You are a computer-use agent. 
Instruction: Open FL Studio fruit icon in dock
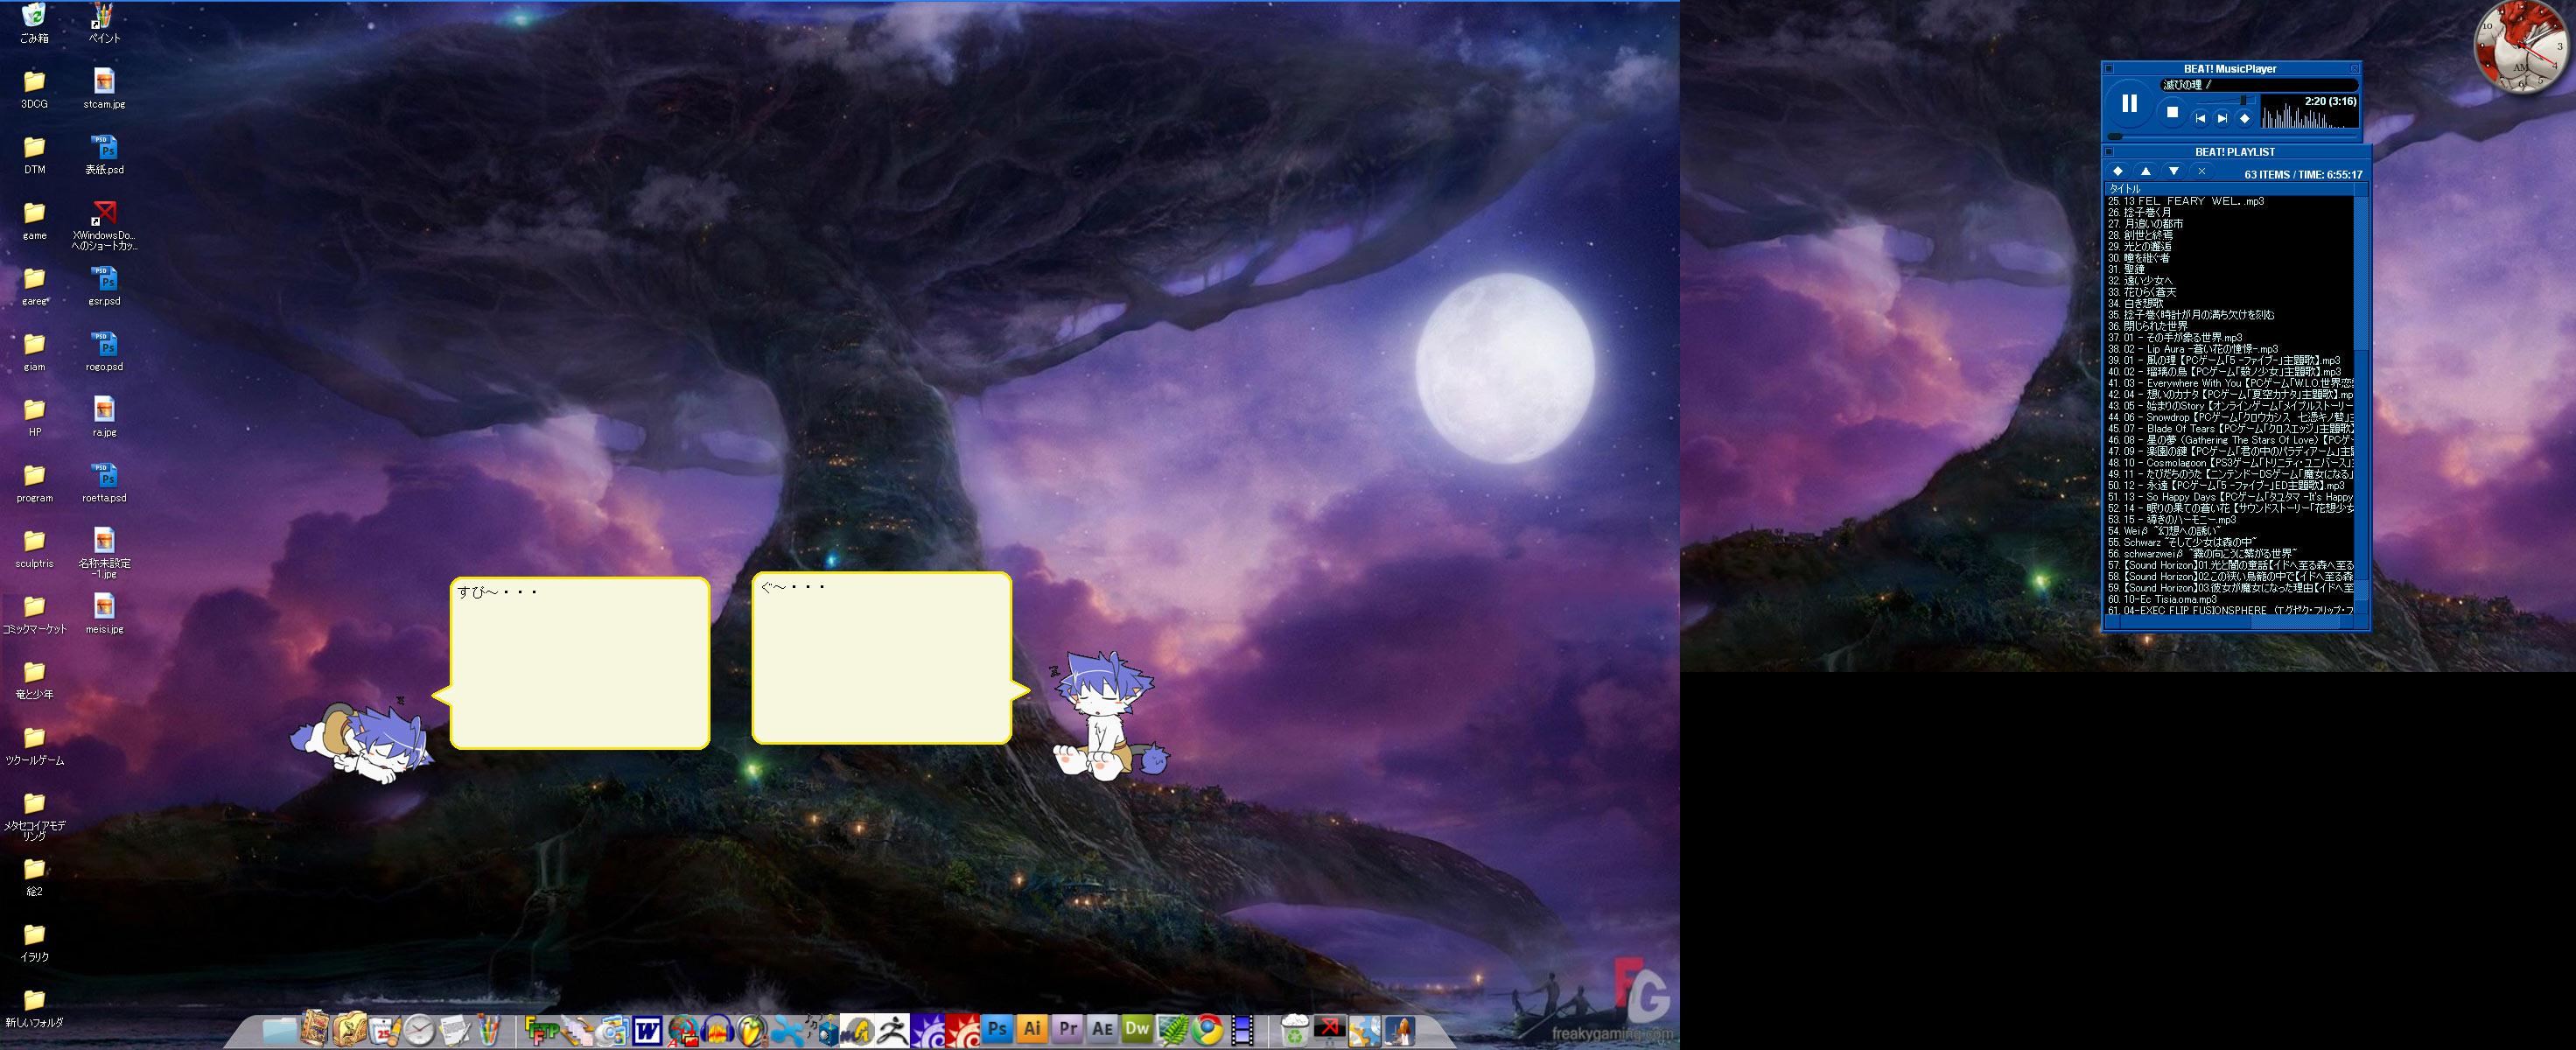point(752,1030)
